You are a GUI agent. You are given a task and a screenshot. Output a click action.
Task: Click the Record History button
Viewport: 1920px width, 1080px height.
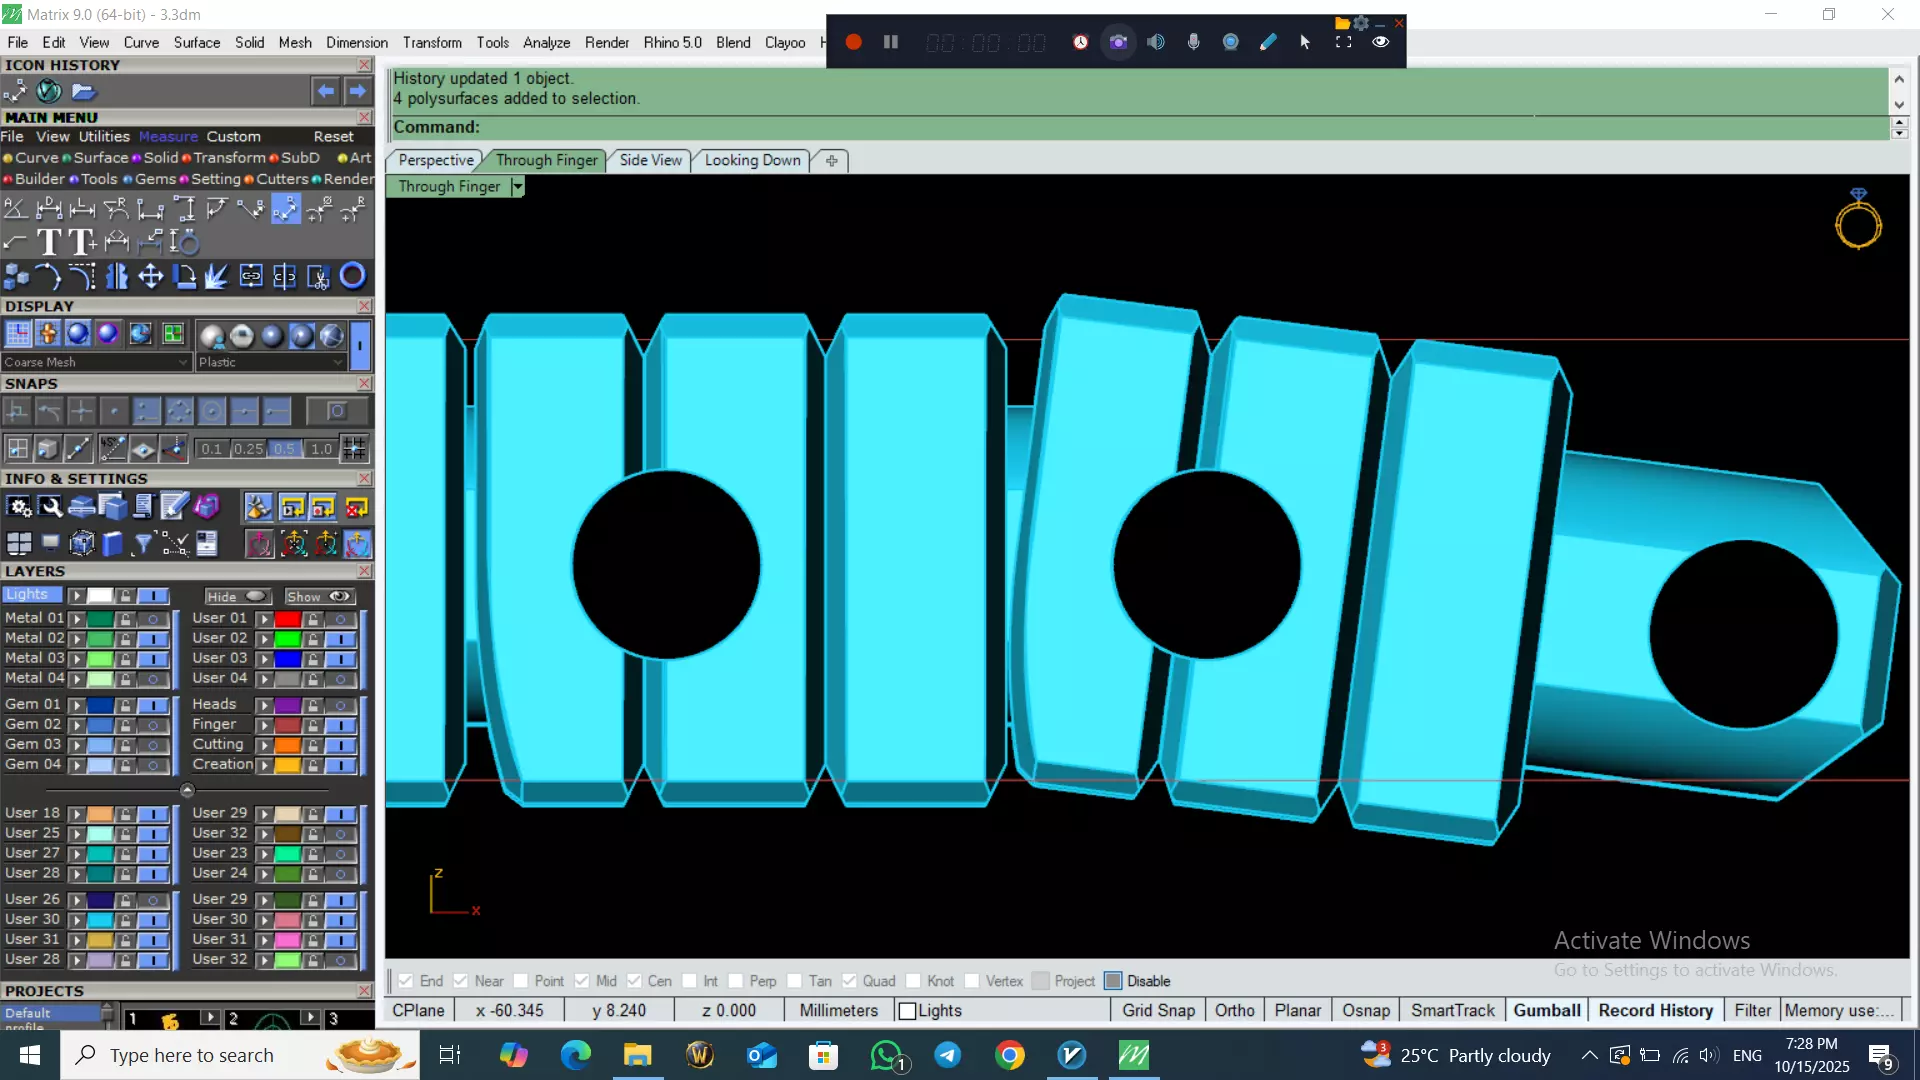pos(1655,1010)
